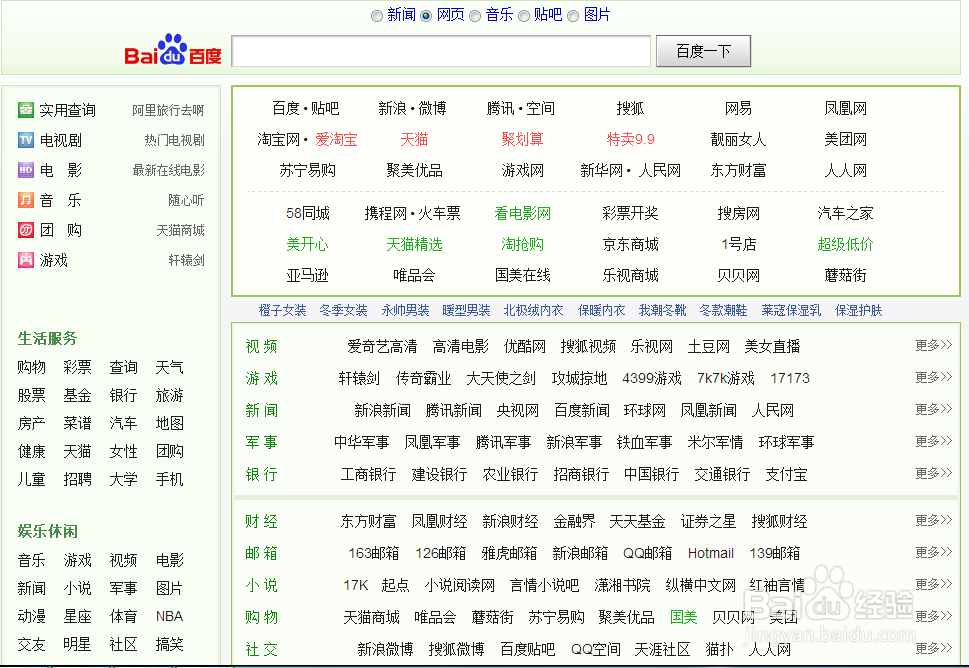Expand more links in 财经 row
This screenshot has height=668, width=969.
[933, 521]
